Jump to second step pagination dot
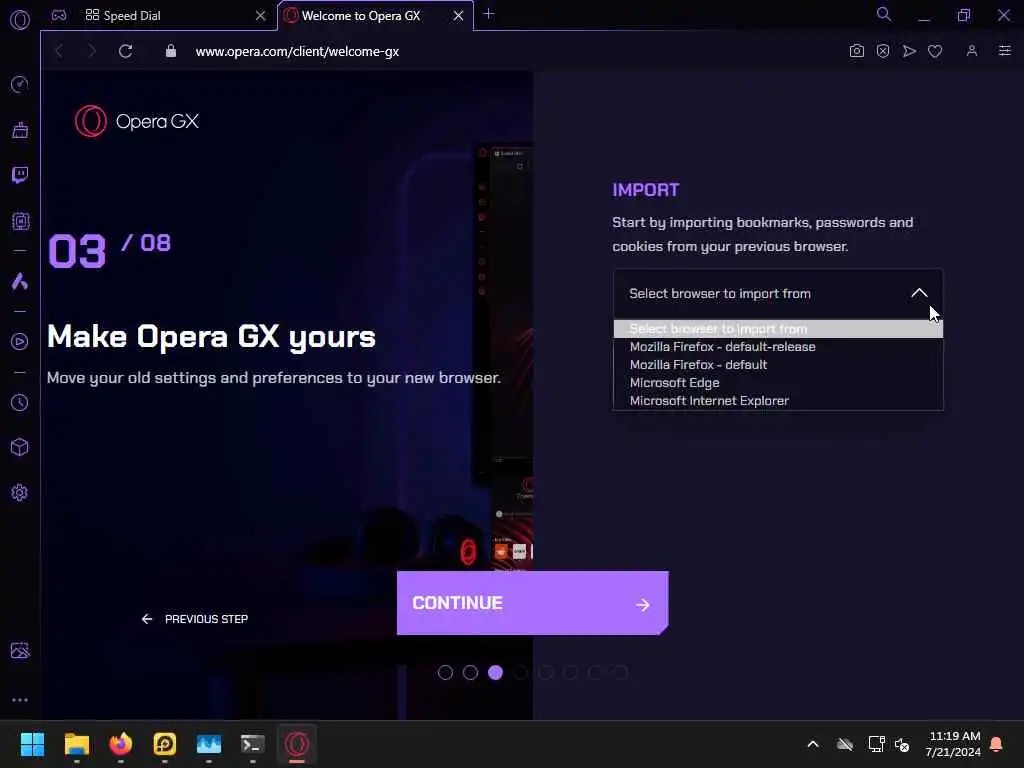 pyautogui.click(x=470, y=673)
